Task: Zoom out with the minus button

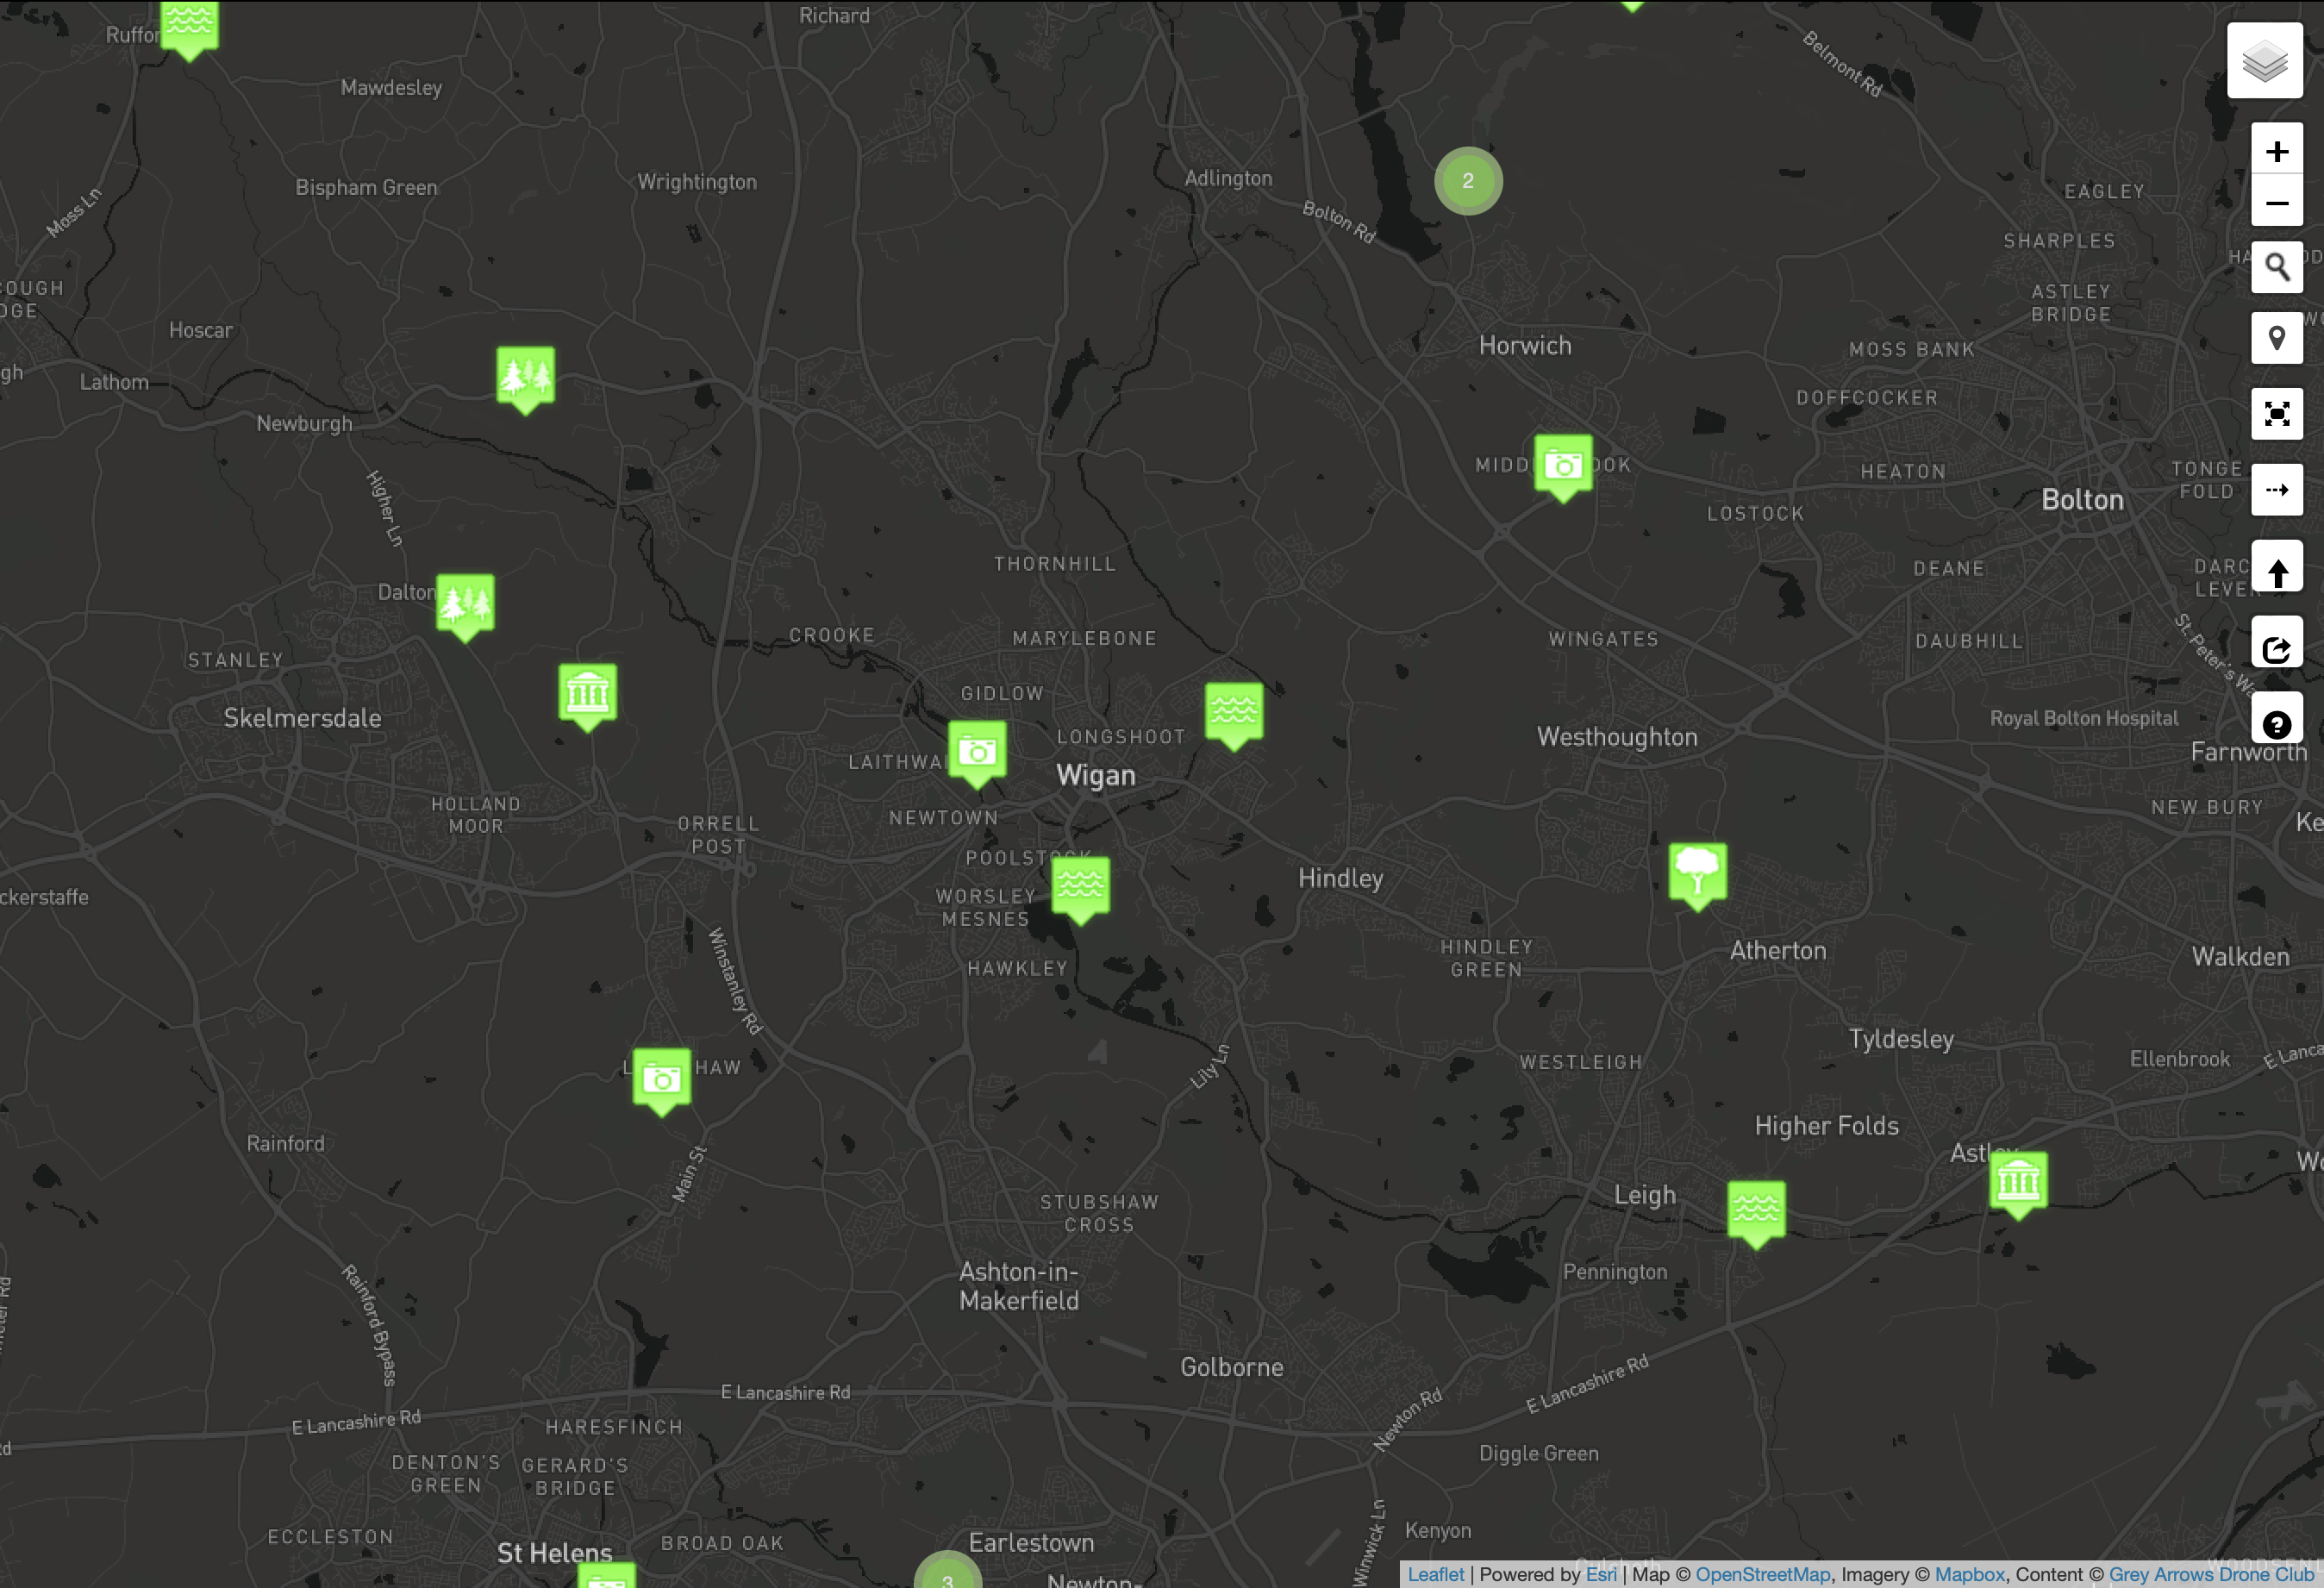Action: coord(2277,203)
